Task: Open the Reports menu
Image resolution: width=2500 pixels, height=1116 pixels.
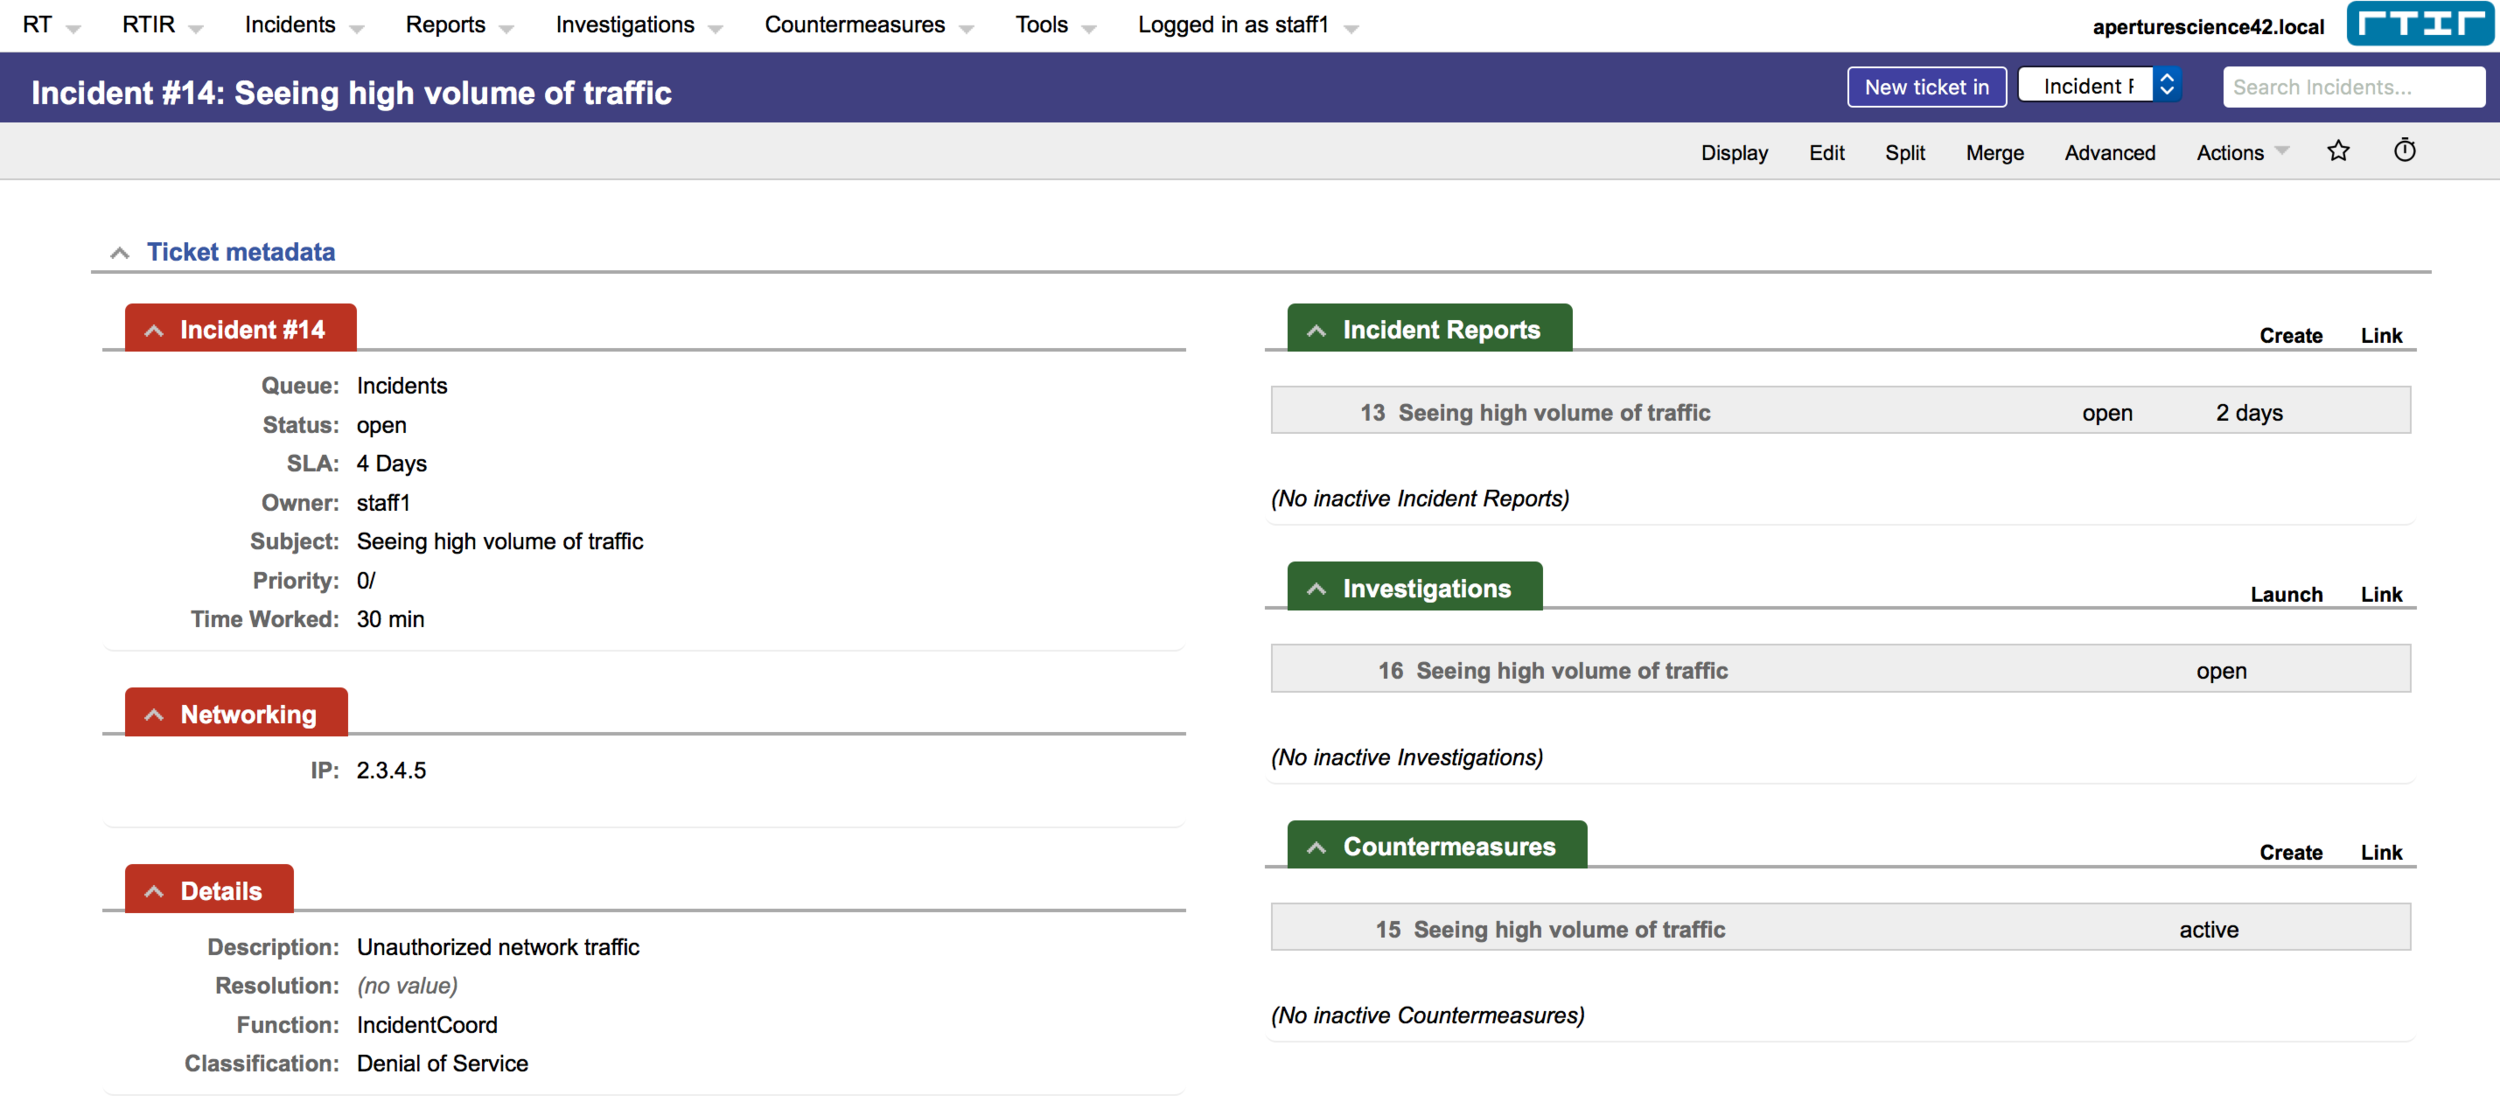Action: 444,24
